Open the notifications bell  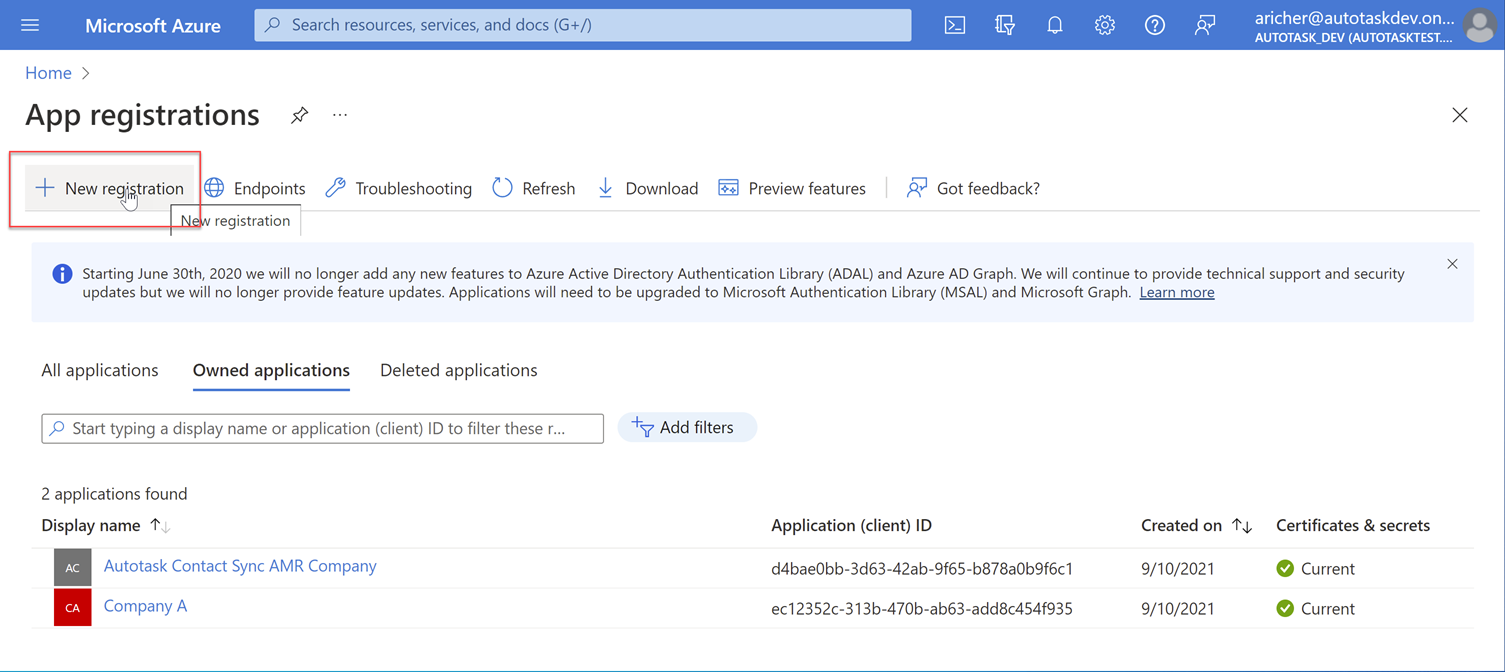(x=1055, y=25)
